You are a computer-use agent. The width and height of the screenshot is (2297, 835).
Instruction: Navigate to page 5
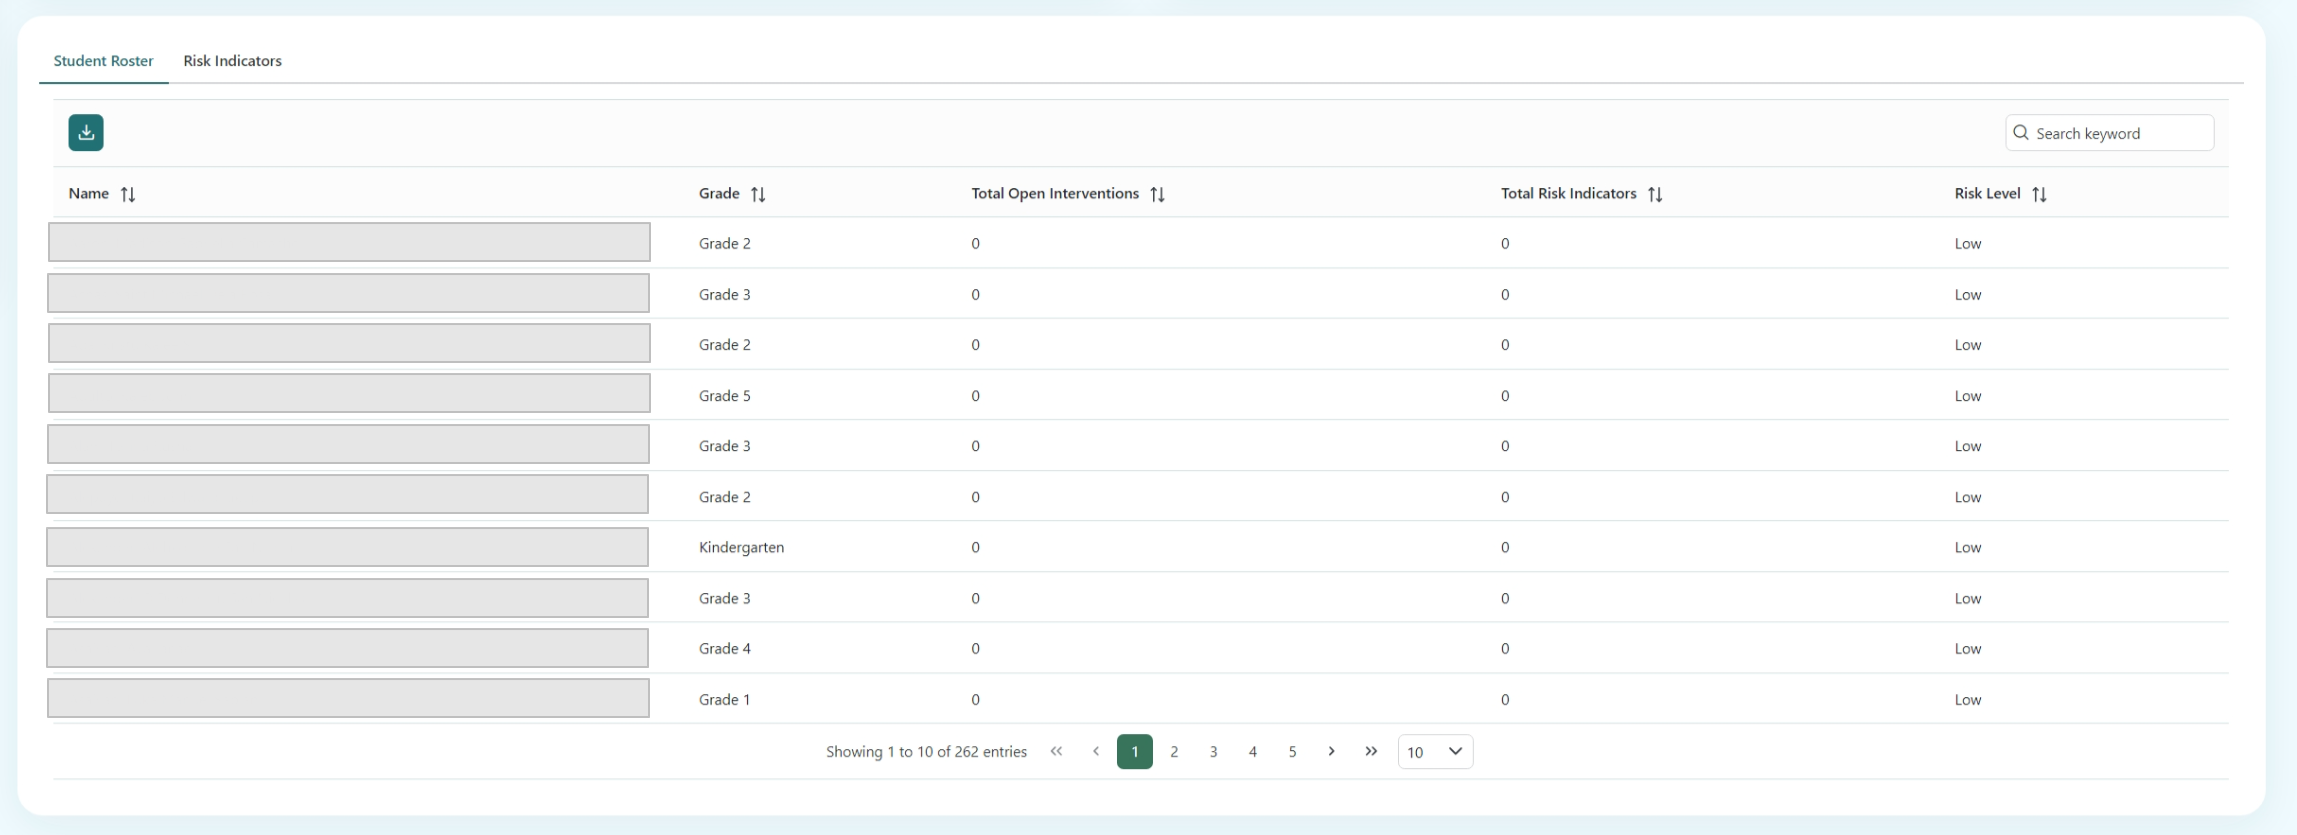(1292, 752)
